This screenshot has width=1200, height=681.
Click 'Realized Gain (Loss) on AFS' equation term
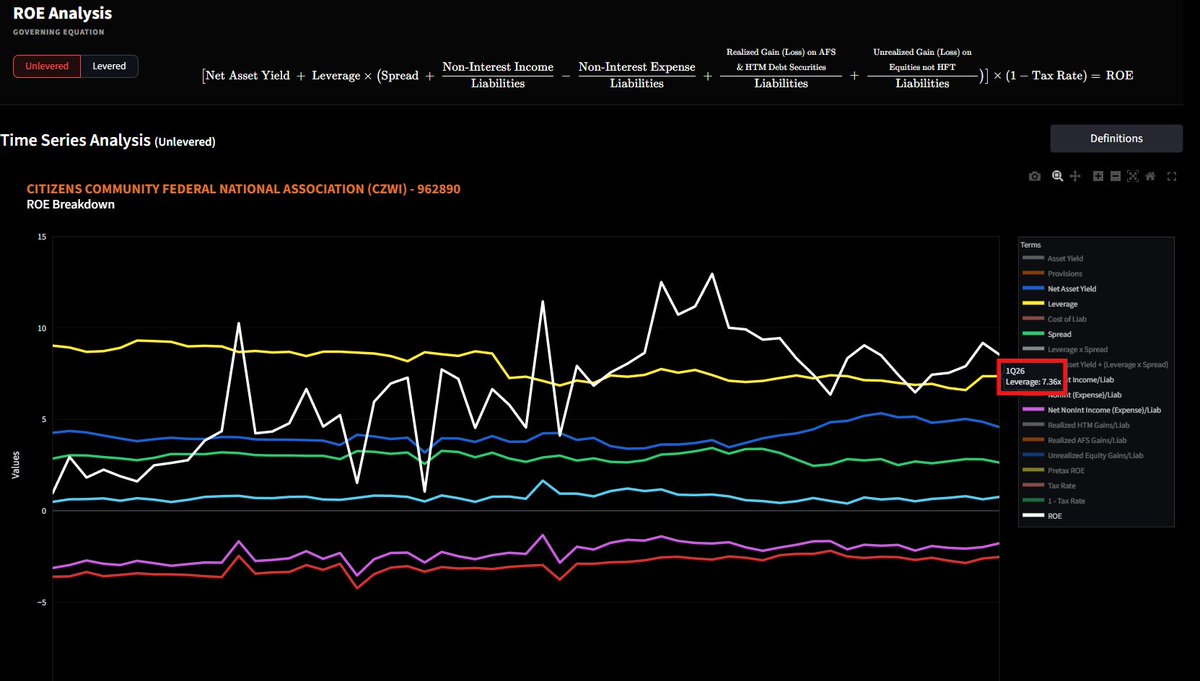[780, 51]
